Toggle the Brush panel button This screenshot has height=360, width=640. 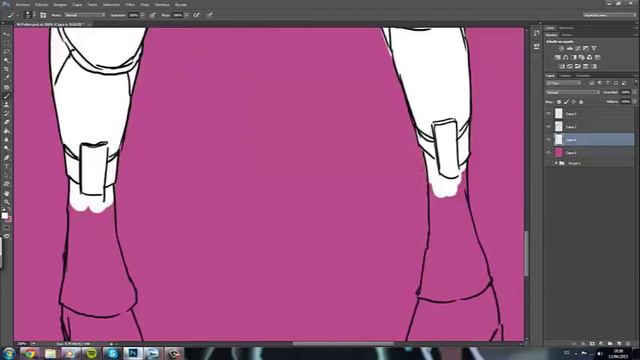[x=43, y=15]
